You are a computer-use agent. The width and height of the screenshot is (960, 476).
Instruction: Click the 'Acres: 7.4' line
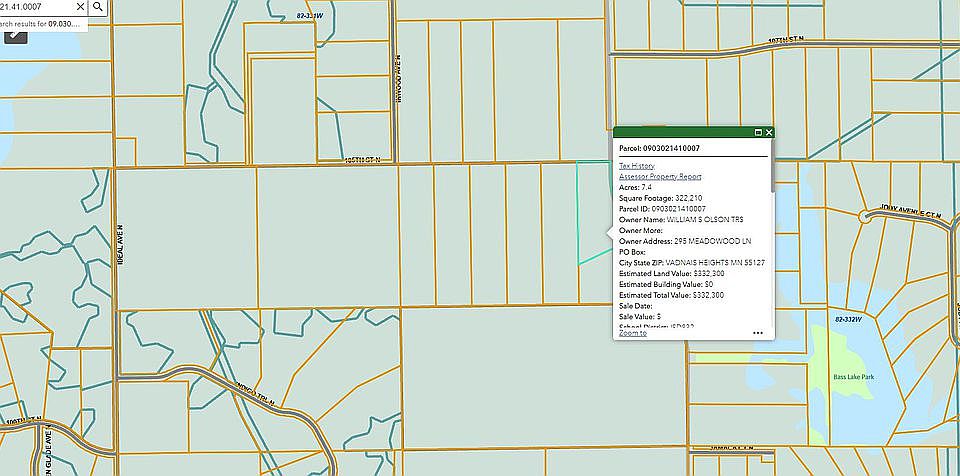636,187
